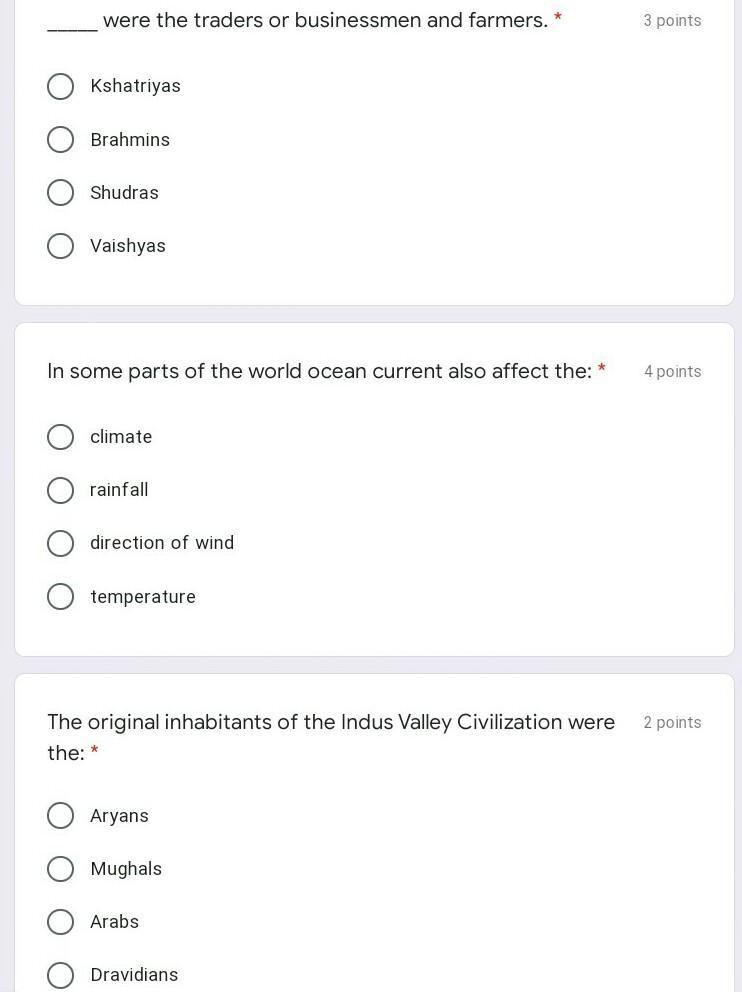This screenshot has width=742, height=992.
Task: Select Dravidians as the answer
Action: click(60, 975)
